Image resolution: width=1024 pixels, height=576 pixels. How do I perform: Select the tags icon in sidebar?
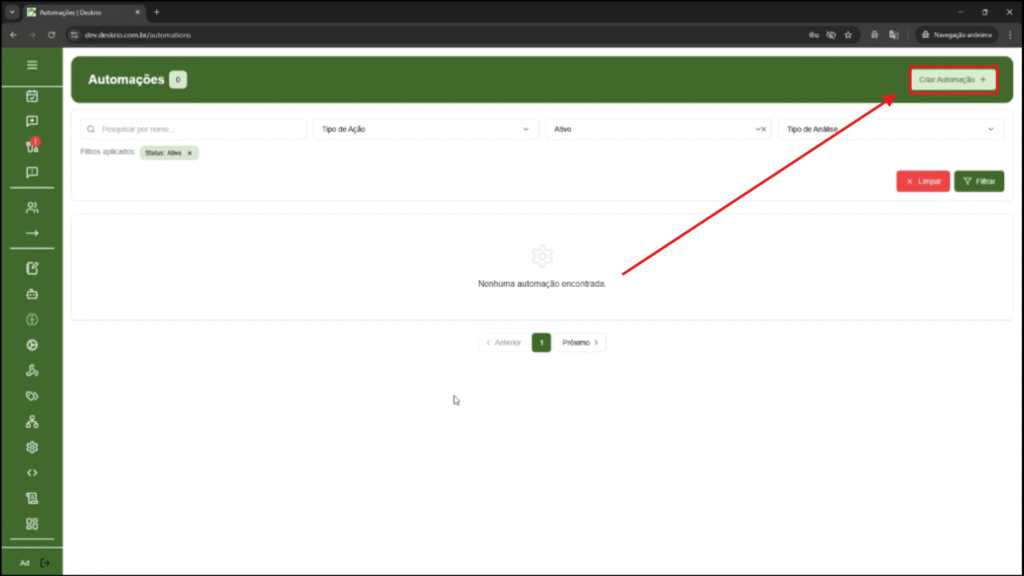[x=32, y=396]
